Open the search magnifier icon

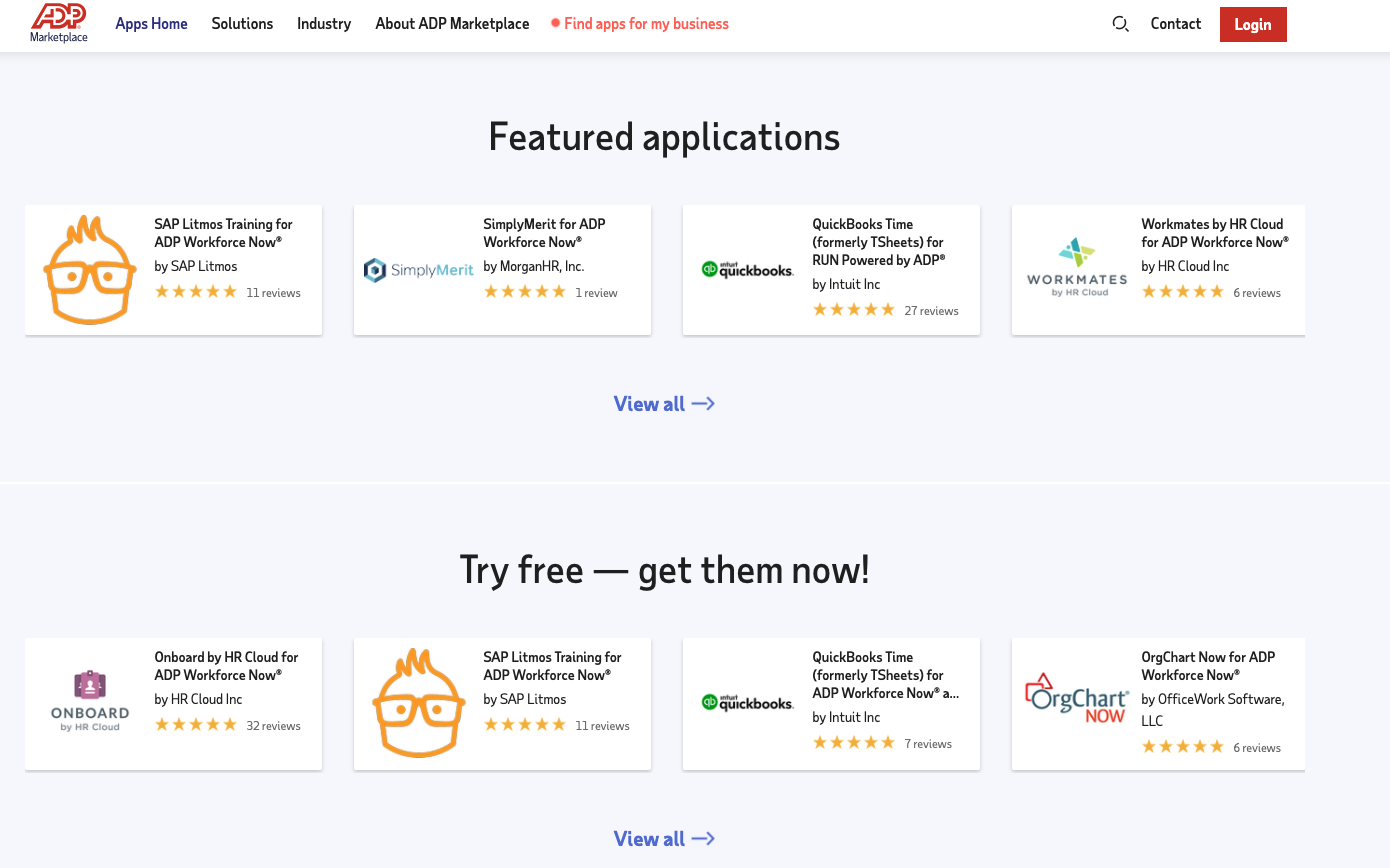coord(1120,24)
